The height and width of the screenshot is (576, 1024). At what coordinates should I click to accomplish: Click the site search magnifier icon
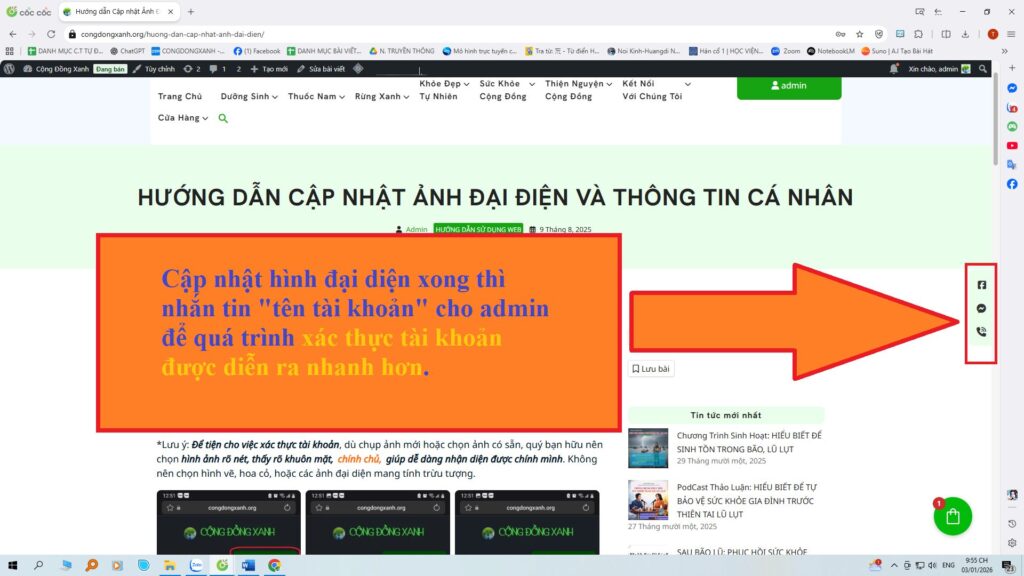coord(223,118)
